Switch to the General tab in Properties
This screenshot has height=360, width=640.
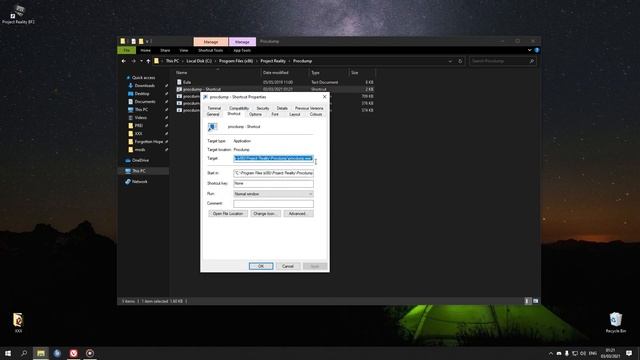pyautogui.click(x=213, y=115)
